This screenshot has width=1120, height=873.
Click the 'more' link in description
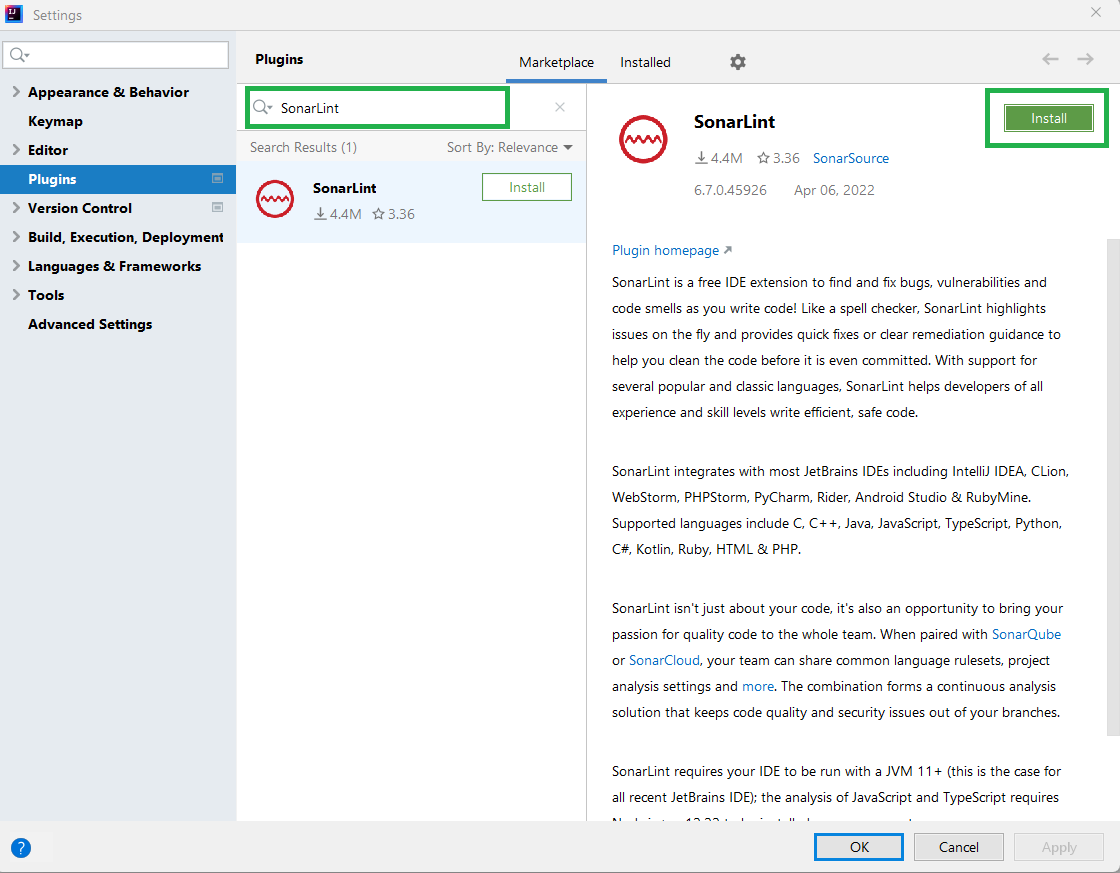coord(758,687)
